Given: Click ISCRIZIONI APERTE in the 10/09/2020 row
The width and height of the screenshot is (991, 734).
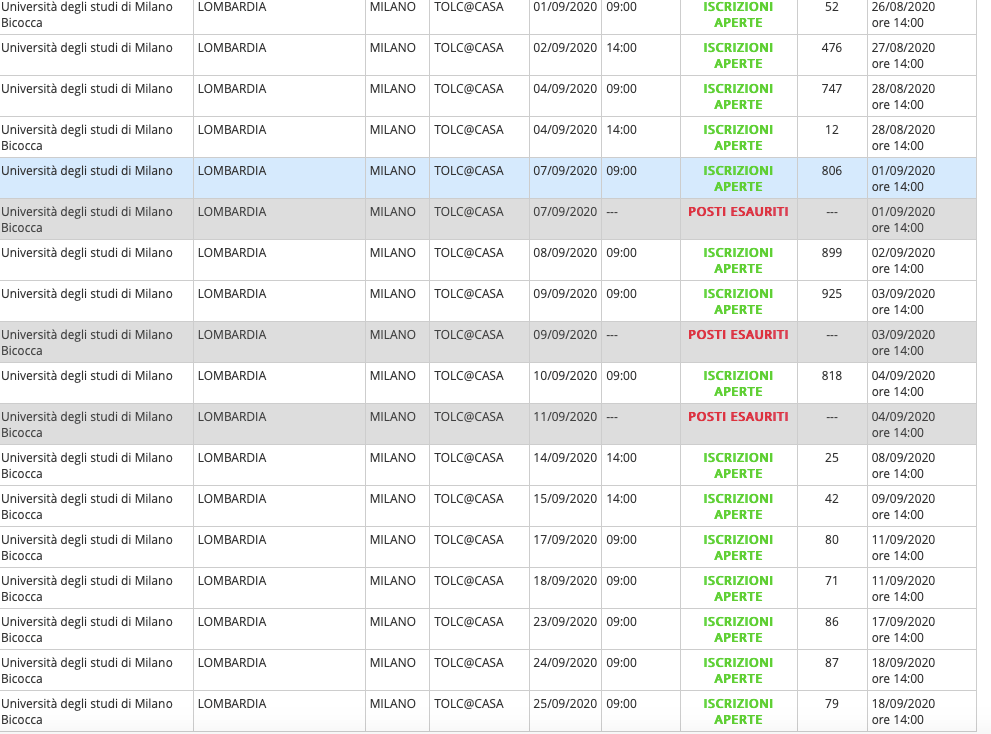Looking at the screenshot, I should (x=738, y=384).
